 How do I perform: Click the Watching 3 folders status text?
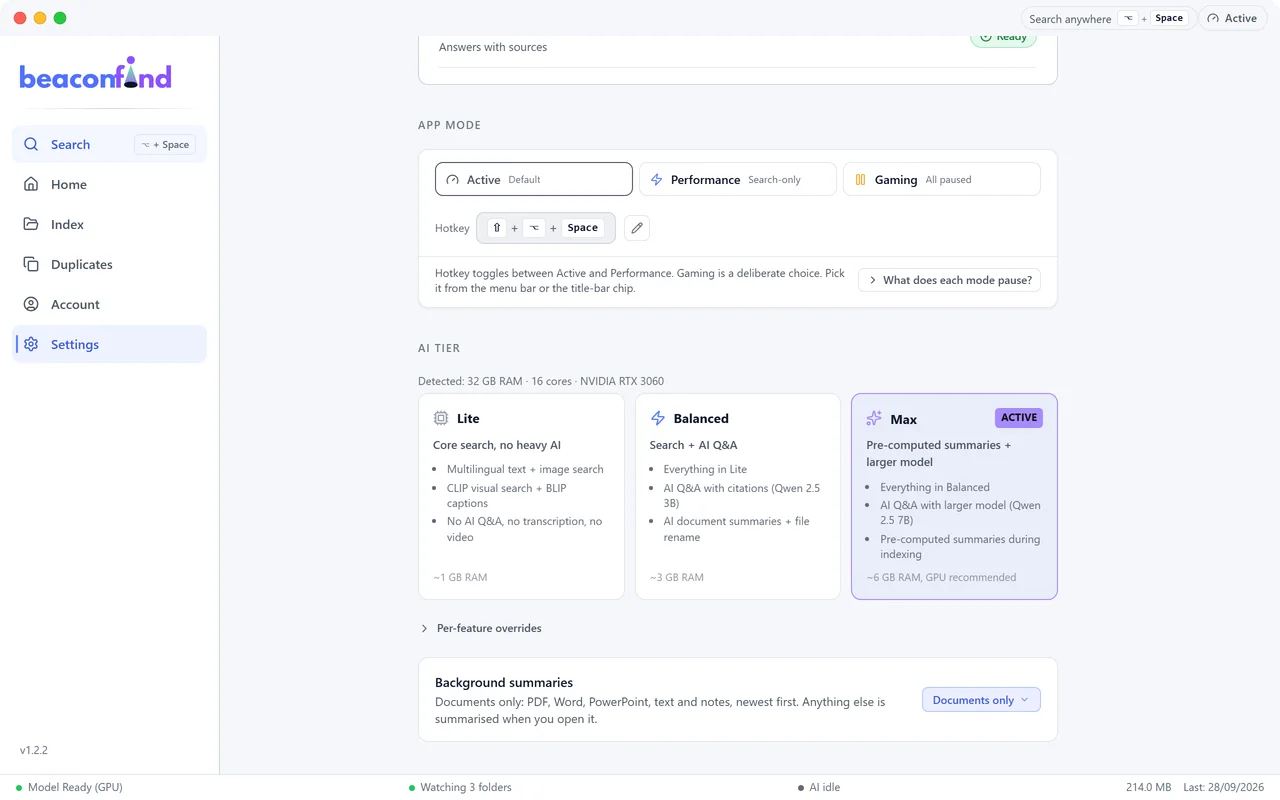466,788
